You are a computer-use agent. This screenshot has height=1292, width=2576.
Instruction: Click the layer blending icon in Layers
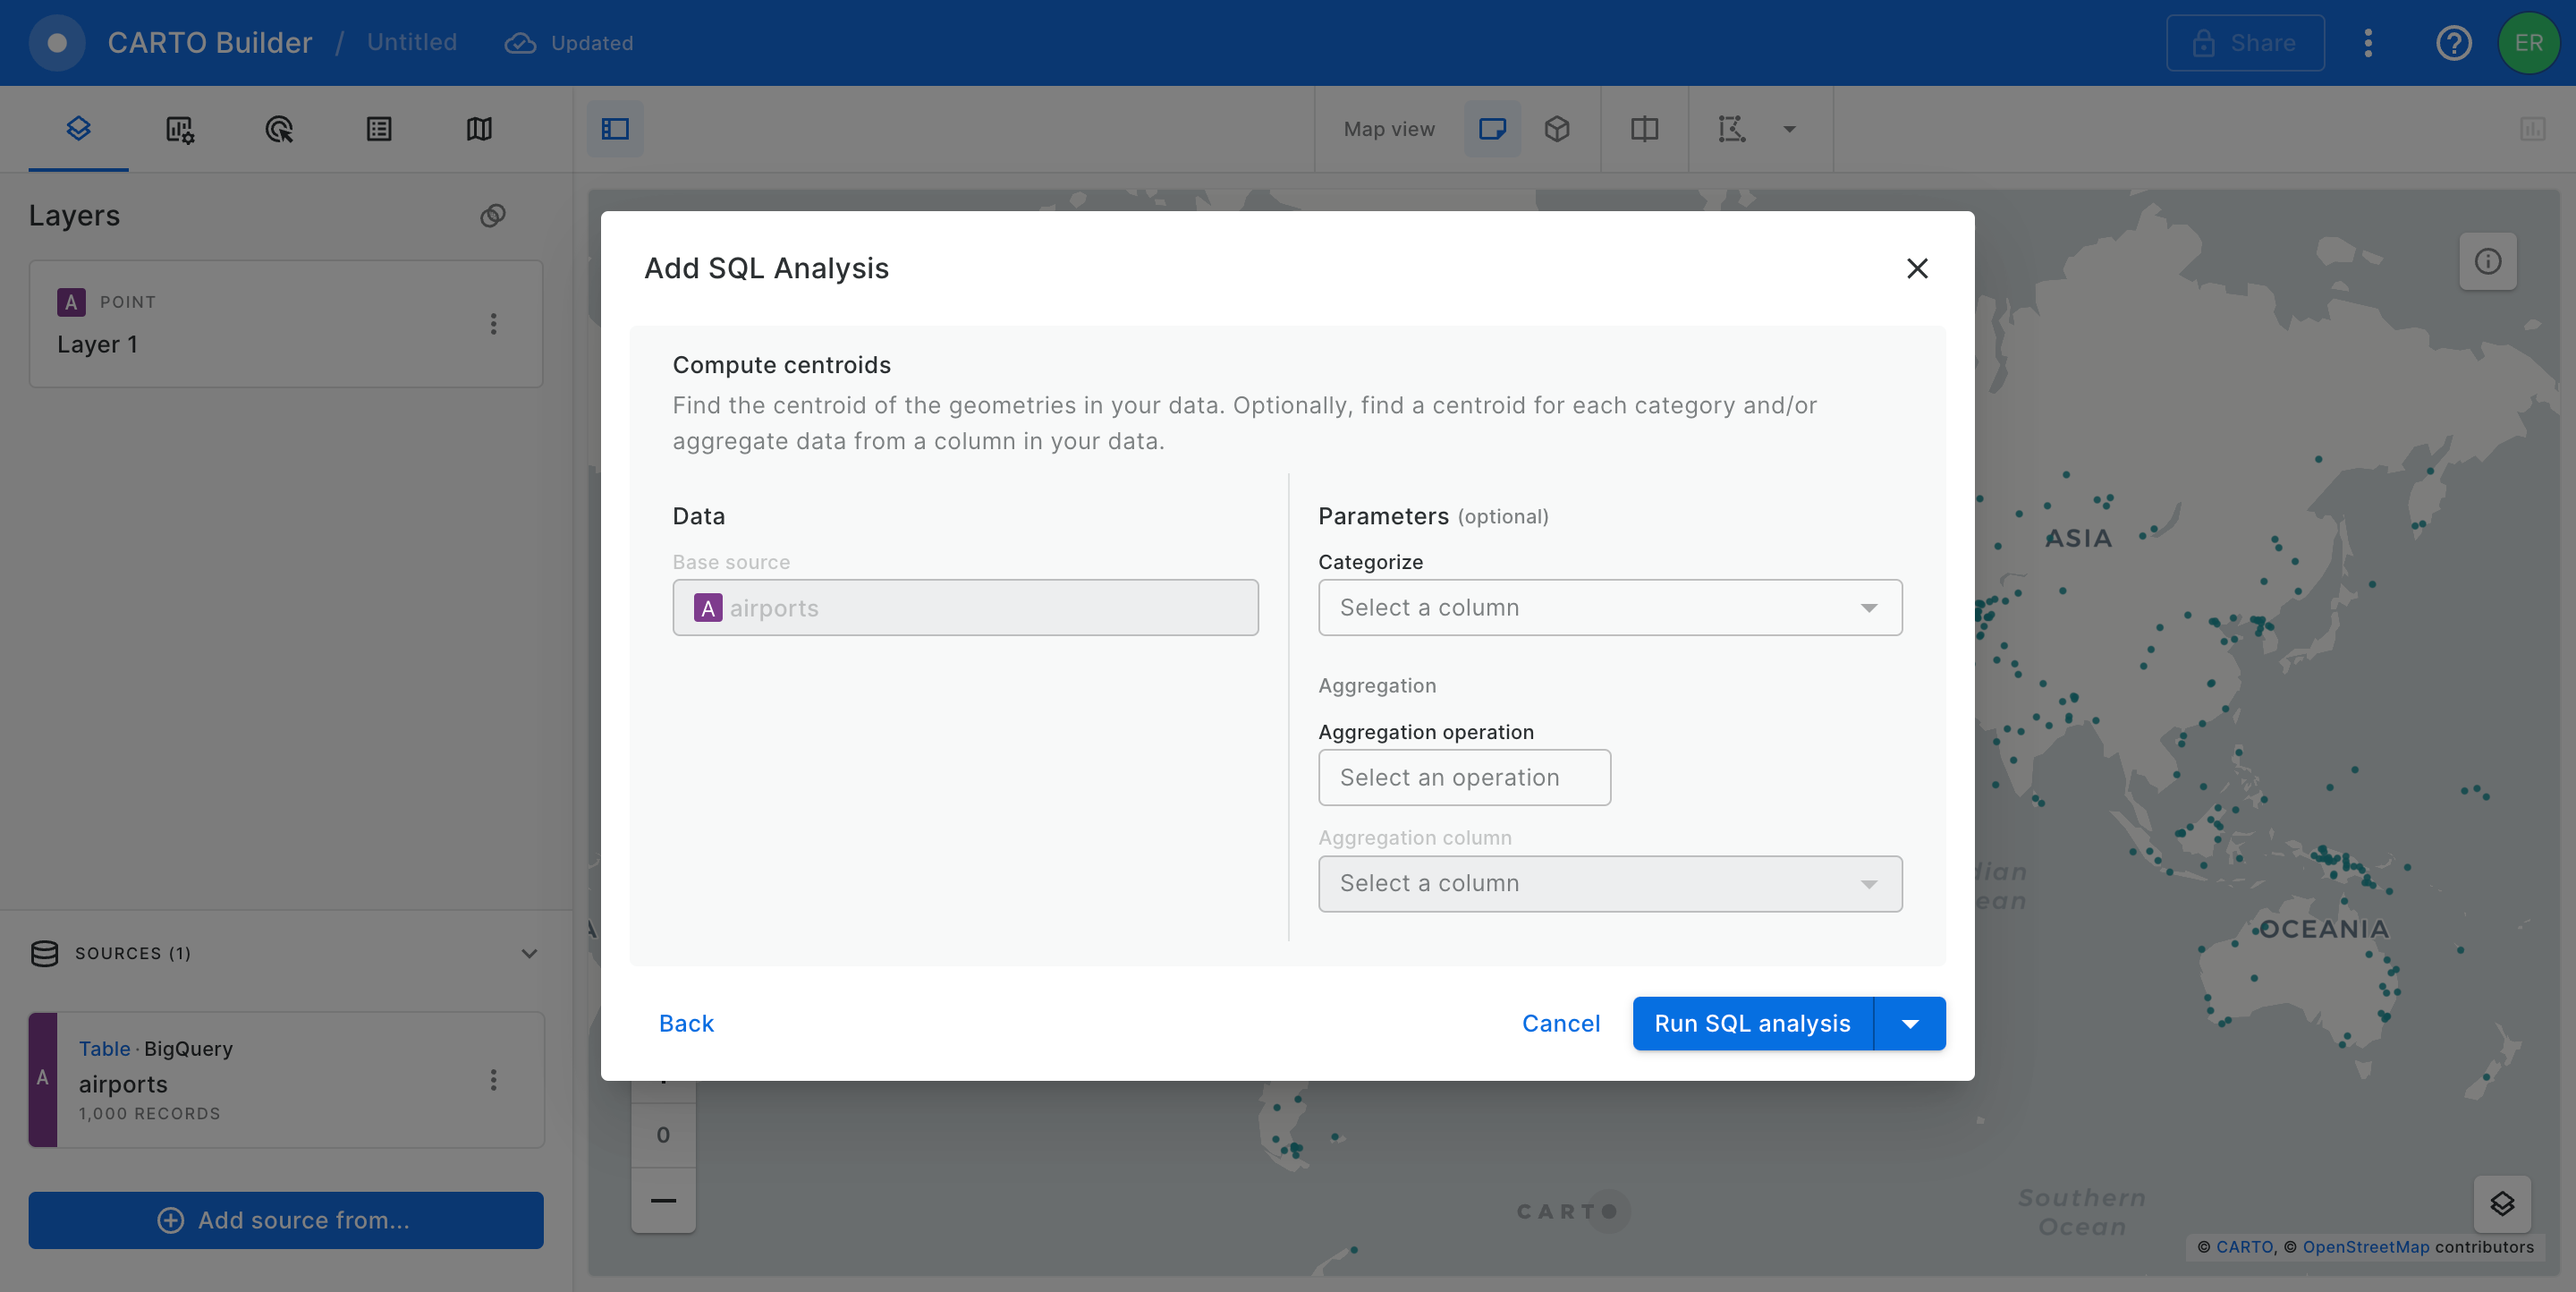pyautogui.click(x=493, y=216)
